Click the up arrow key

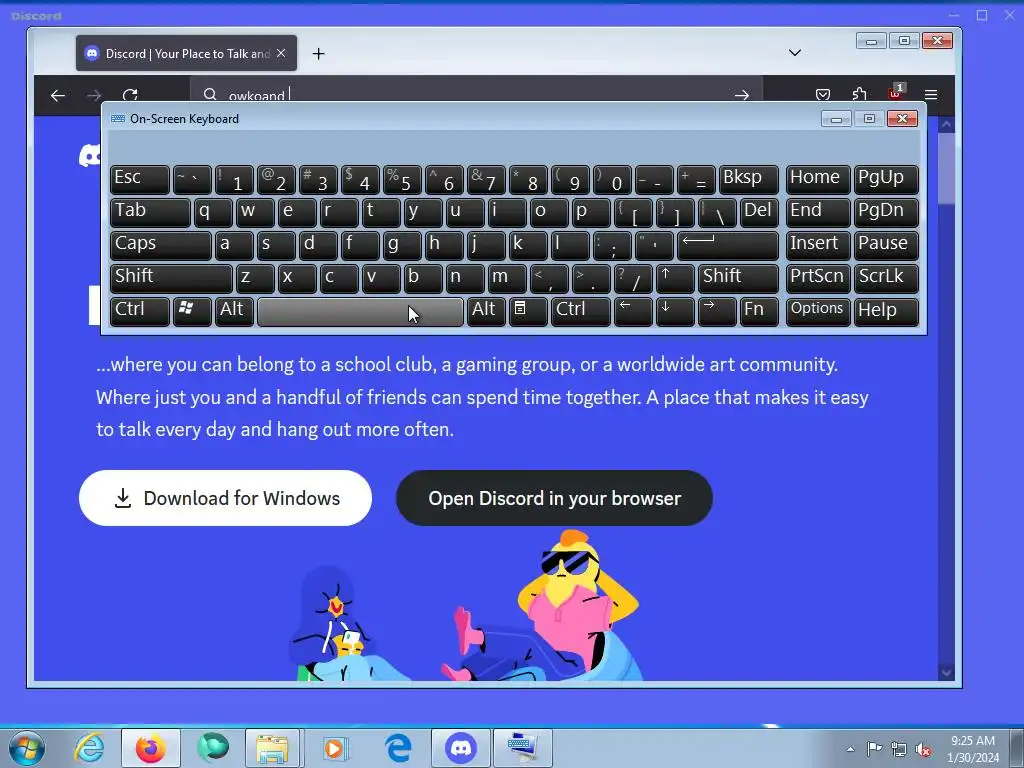point(675,278)
